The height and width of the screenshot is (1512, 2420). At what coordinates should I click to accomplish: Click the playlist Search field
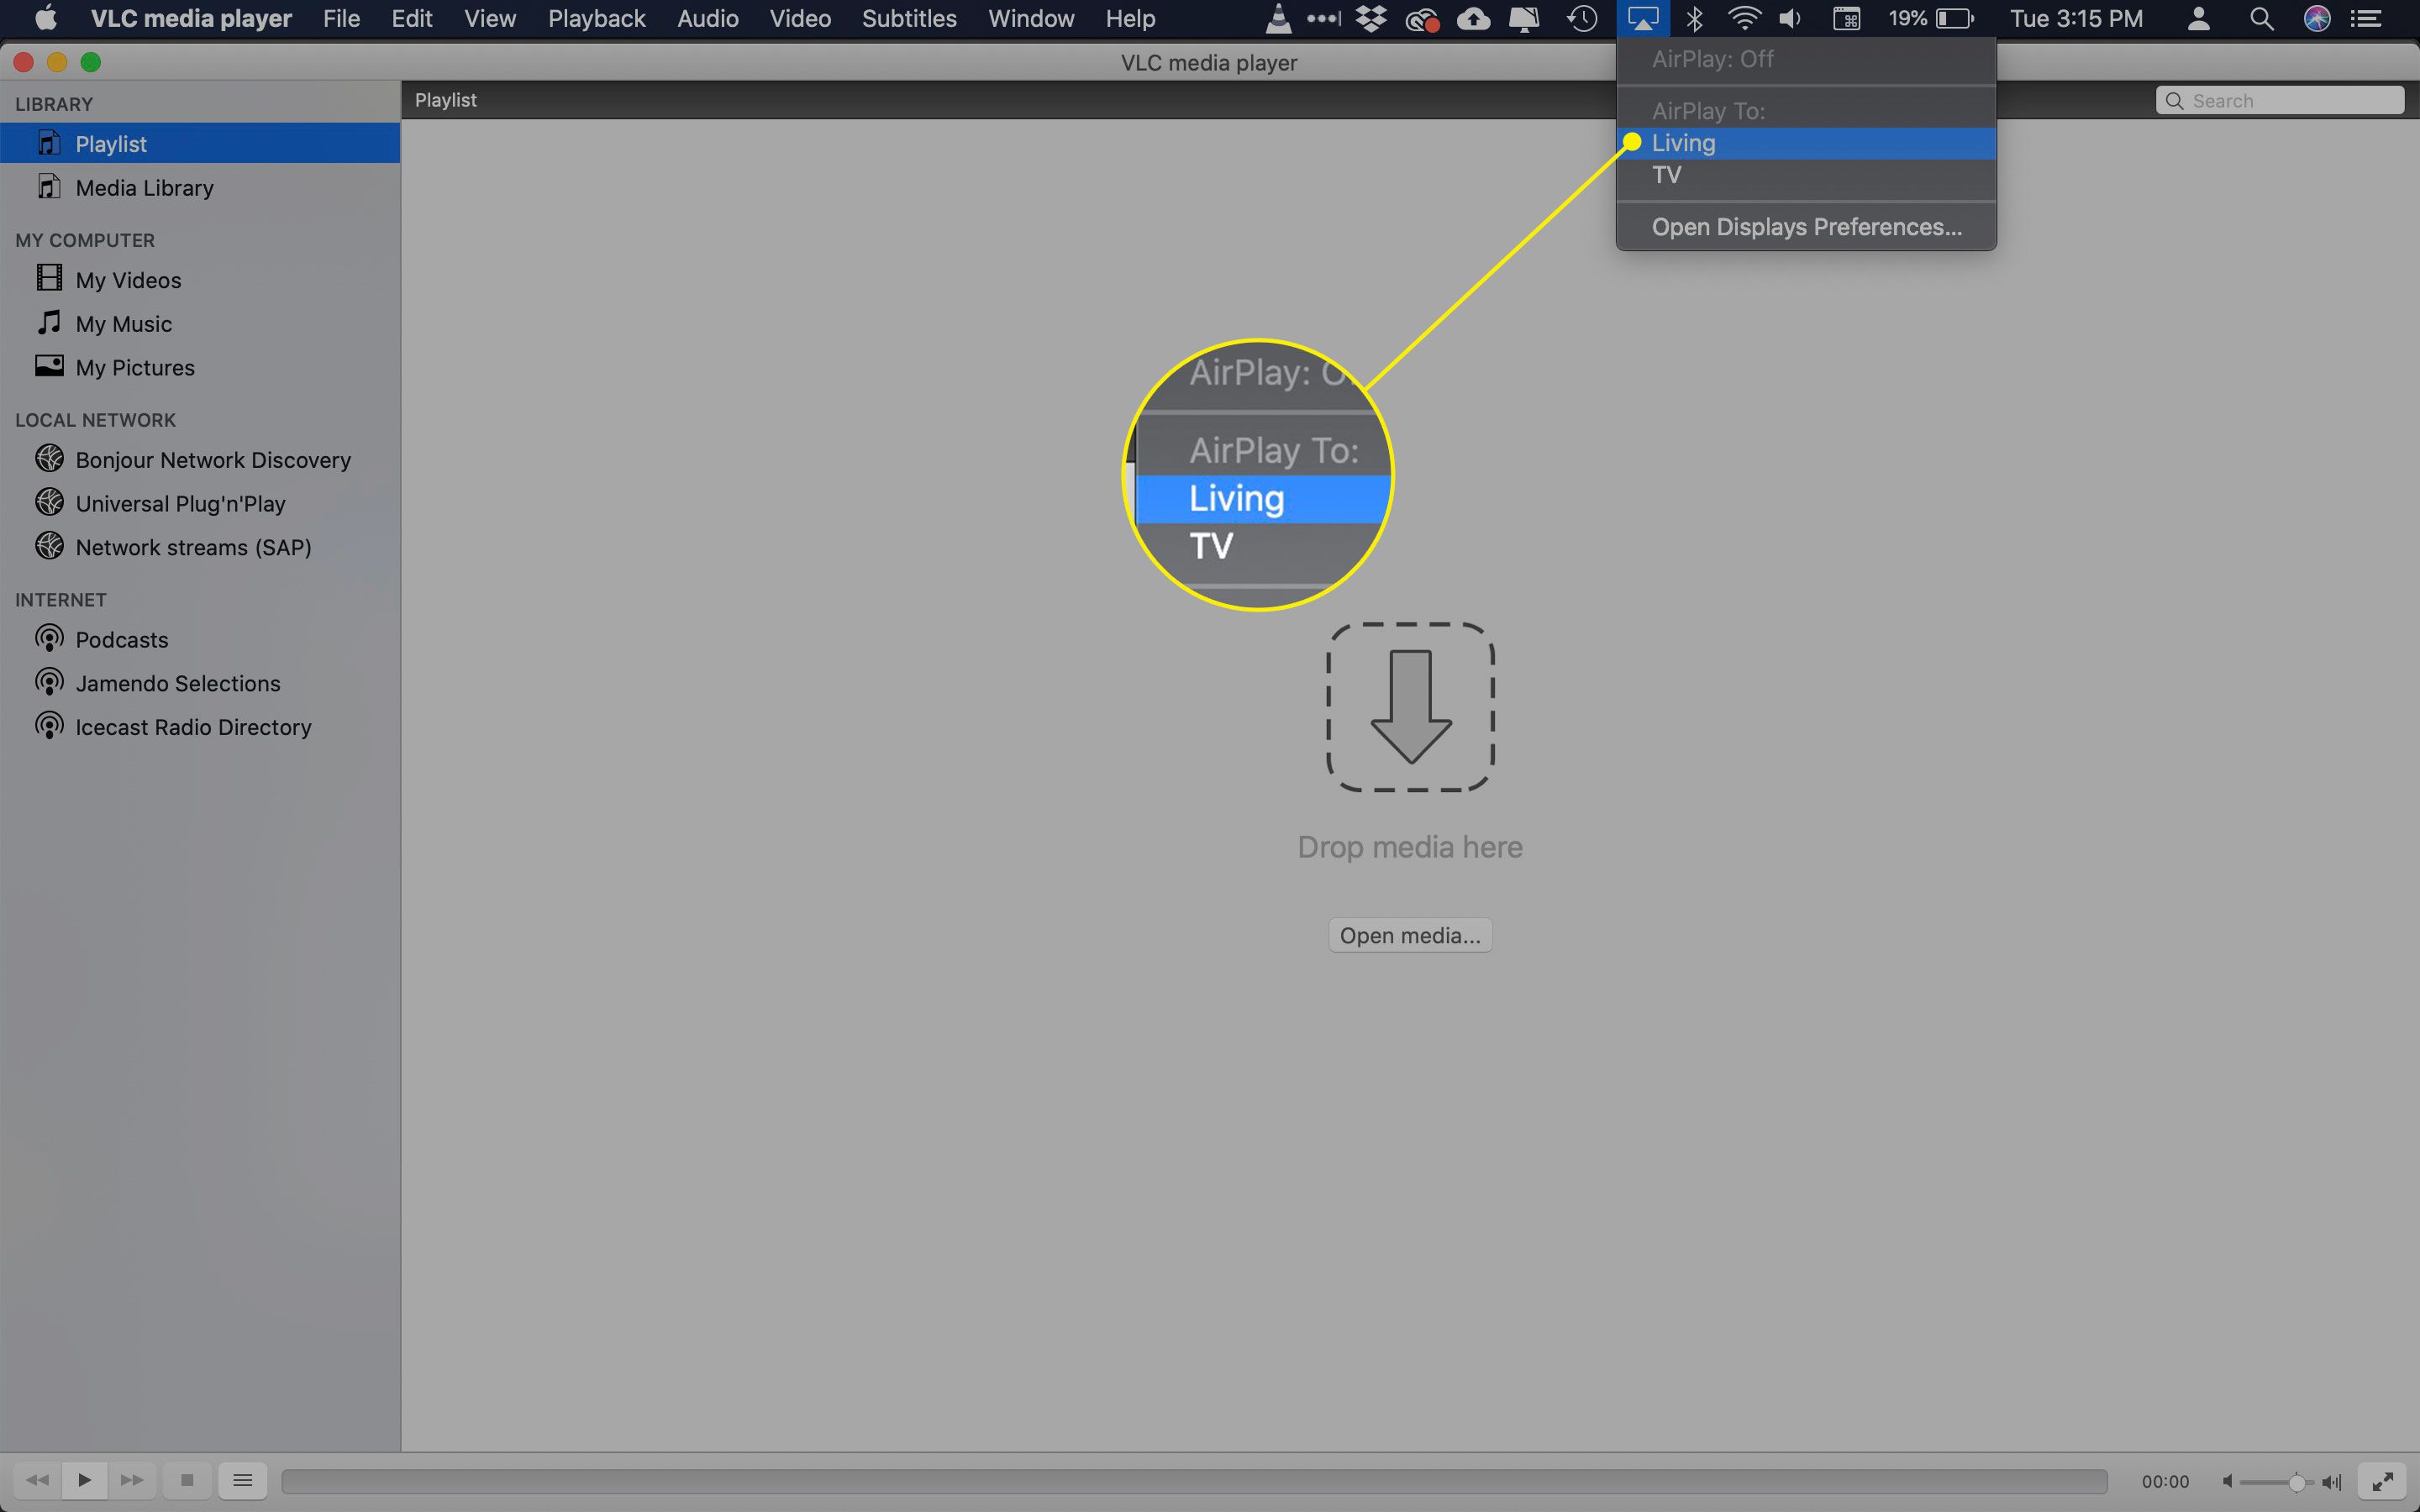(2280, 100)
